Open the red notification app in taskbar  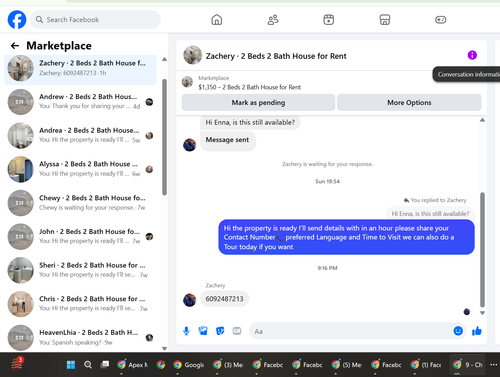click(17, 364)
